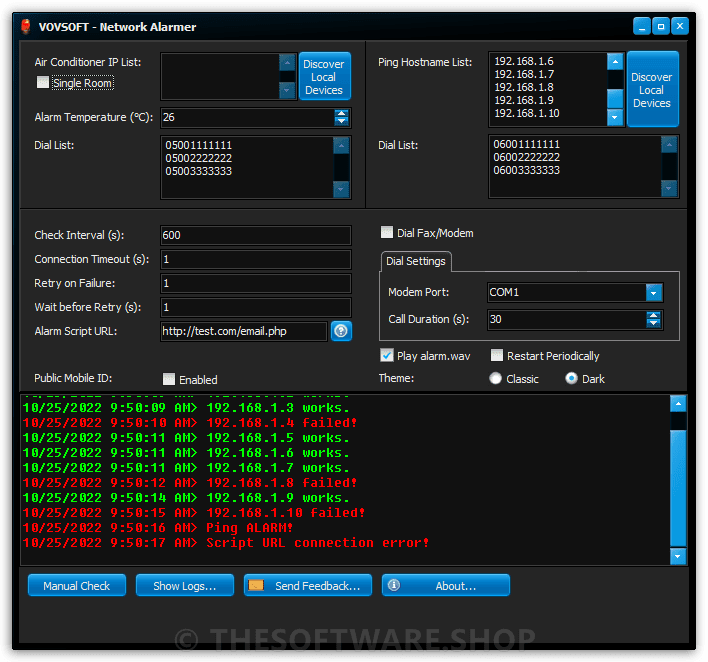Enable the Dial Fax/Modem checkbox
Screen dimensions: 708x662
[x=387, y=233]
